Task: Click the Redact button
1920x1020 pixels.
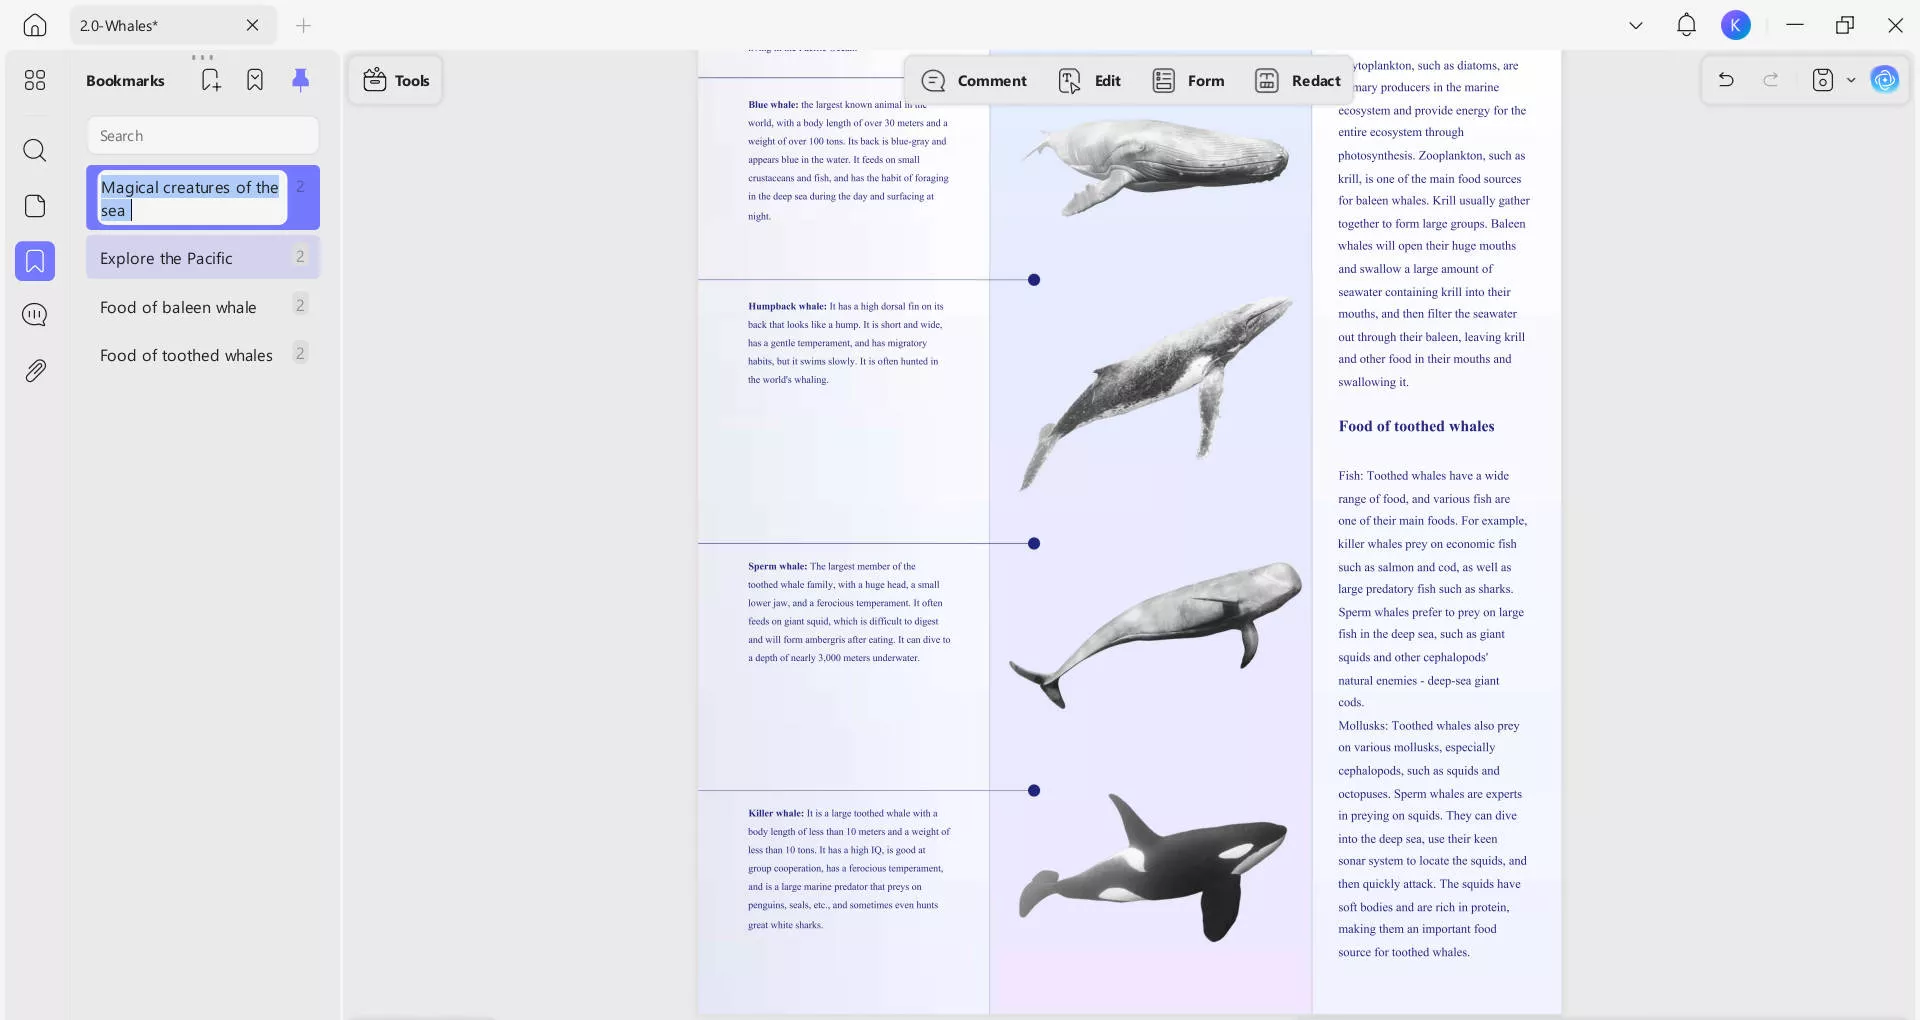Action: pyautogui.click(x=1297, y=81)
